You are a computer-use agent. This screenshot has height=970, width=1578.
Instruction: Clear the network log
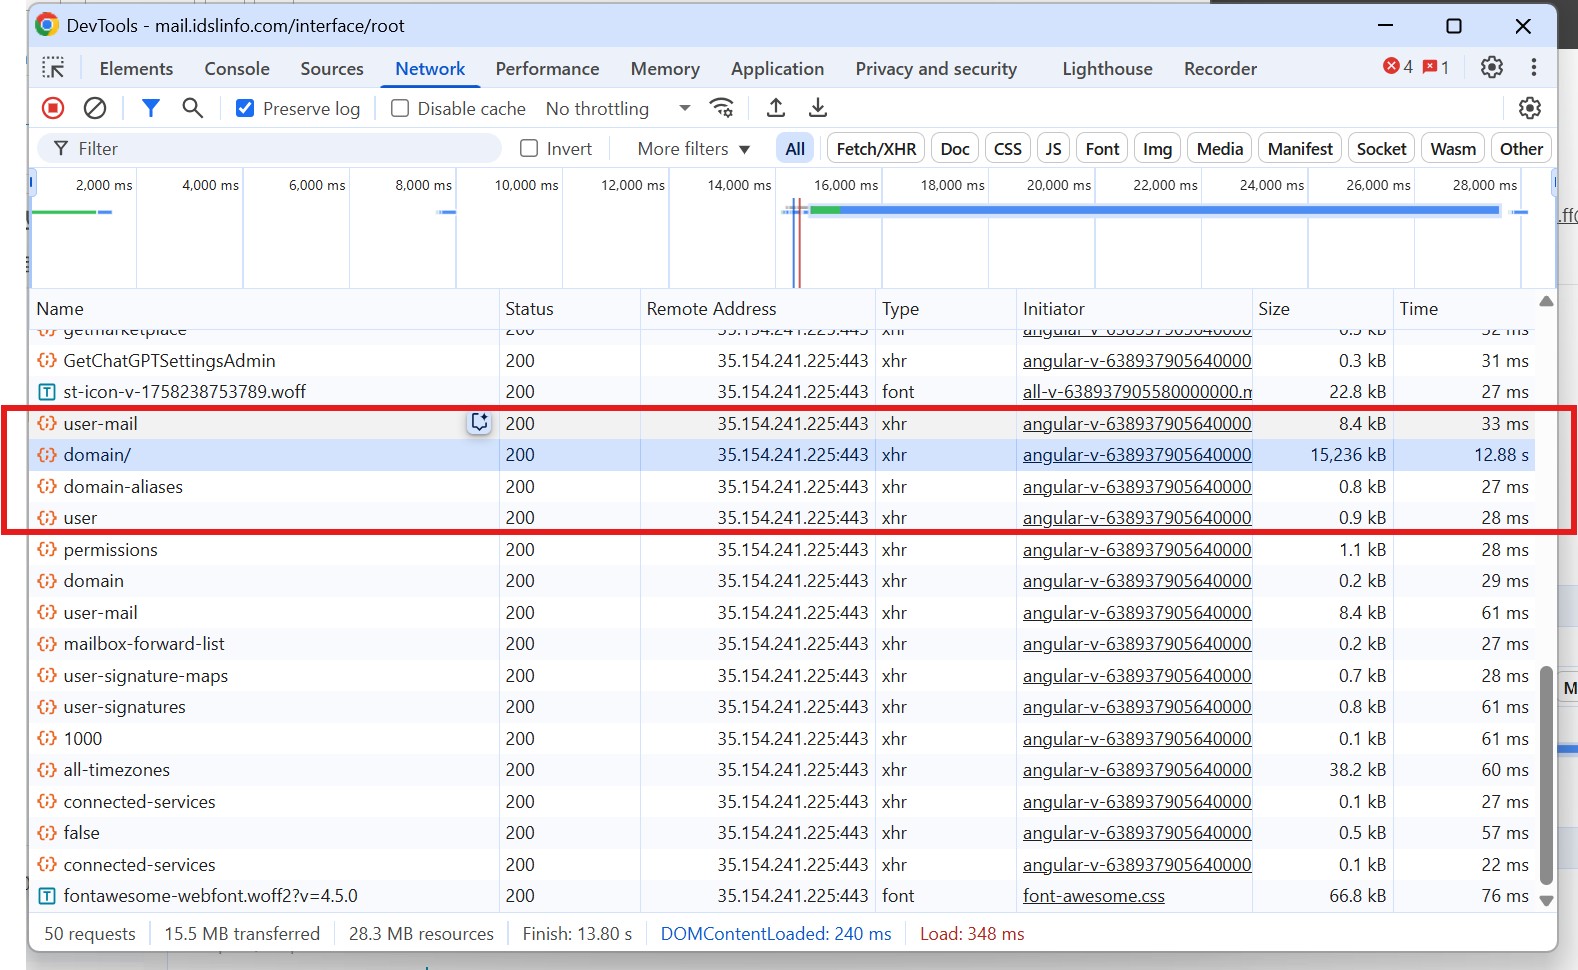click(x=95, y=108)
